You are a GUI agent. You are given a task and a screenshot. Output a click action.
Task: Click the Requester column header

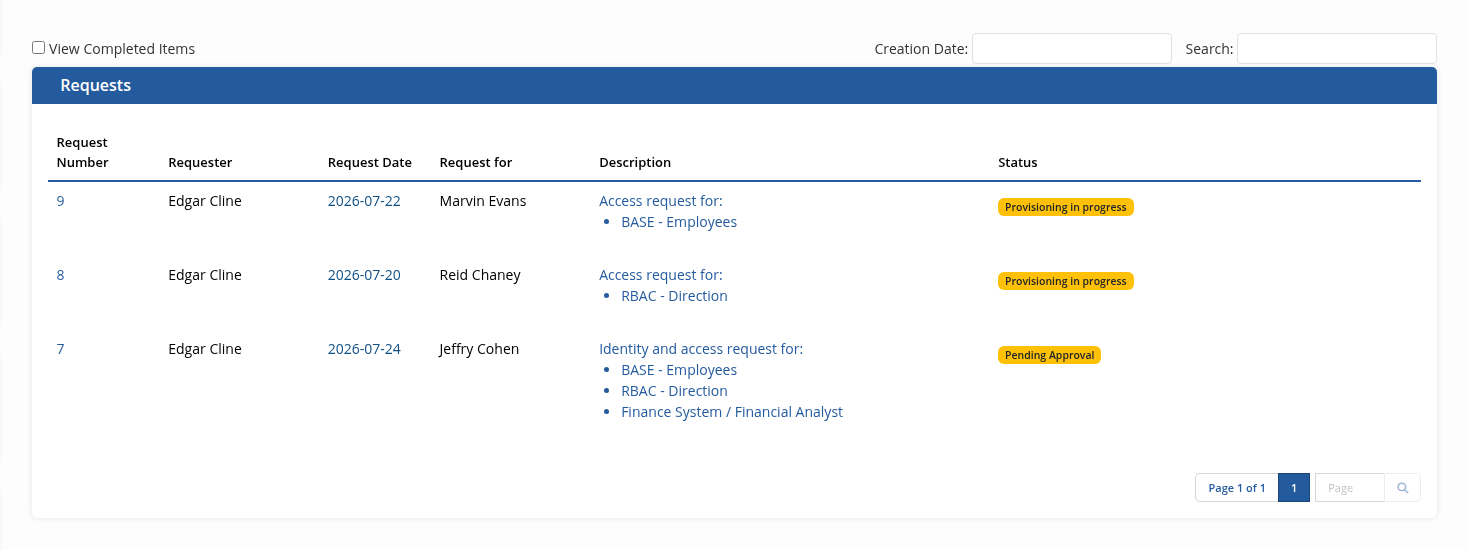coord(200,162)
